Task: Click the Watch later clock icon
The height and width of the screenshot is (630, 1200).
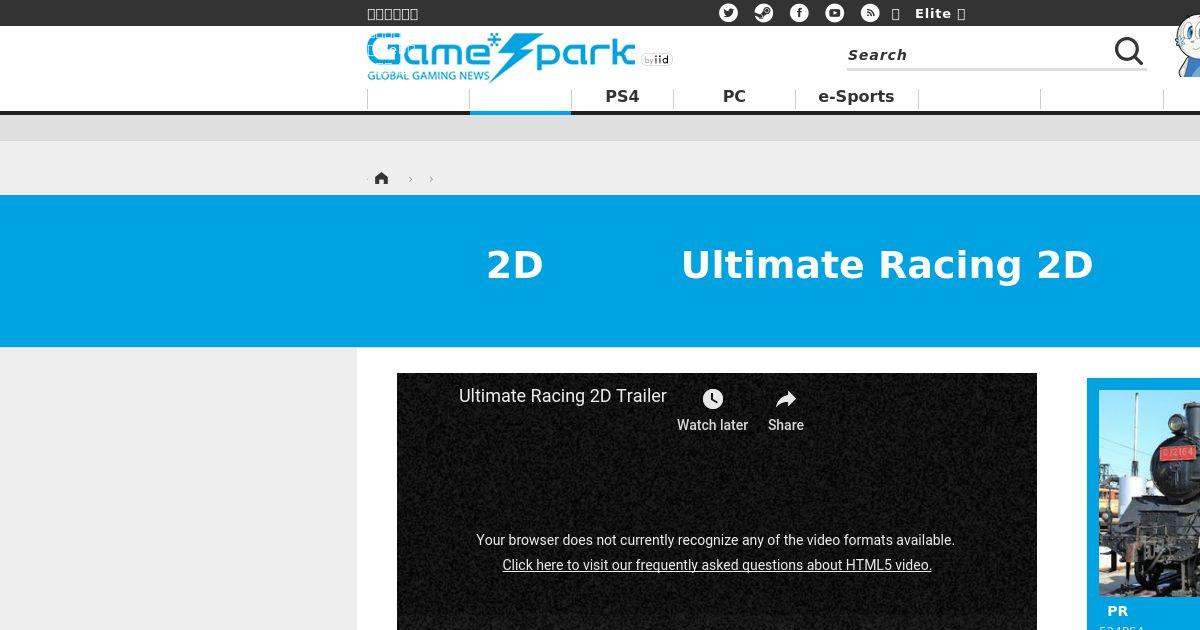Action: [x=712, y=399]
